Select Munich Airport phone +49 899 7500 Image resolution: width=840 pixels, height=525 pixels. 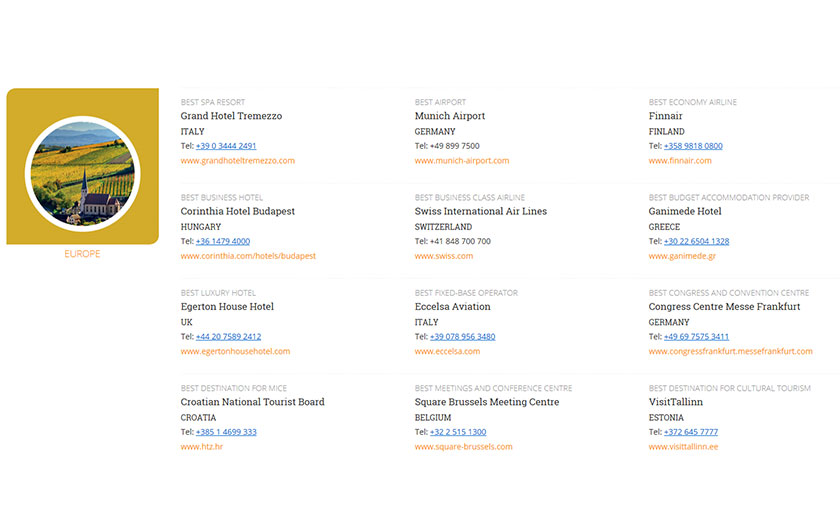point(455,146)
